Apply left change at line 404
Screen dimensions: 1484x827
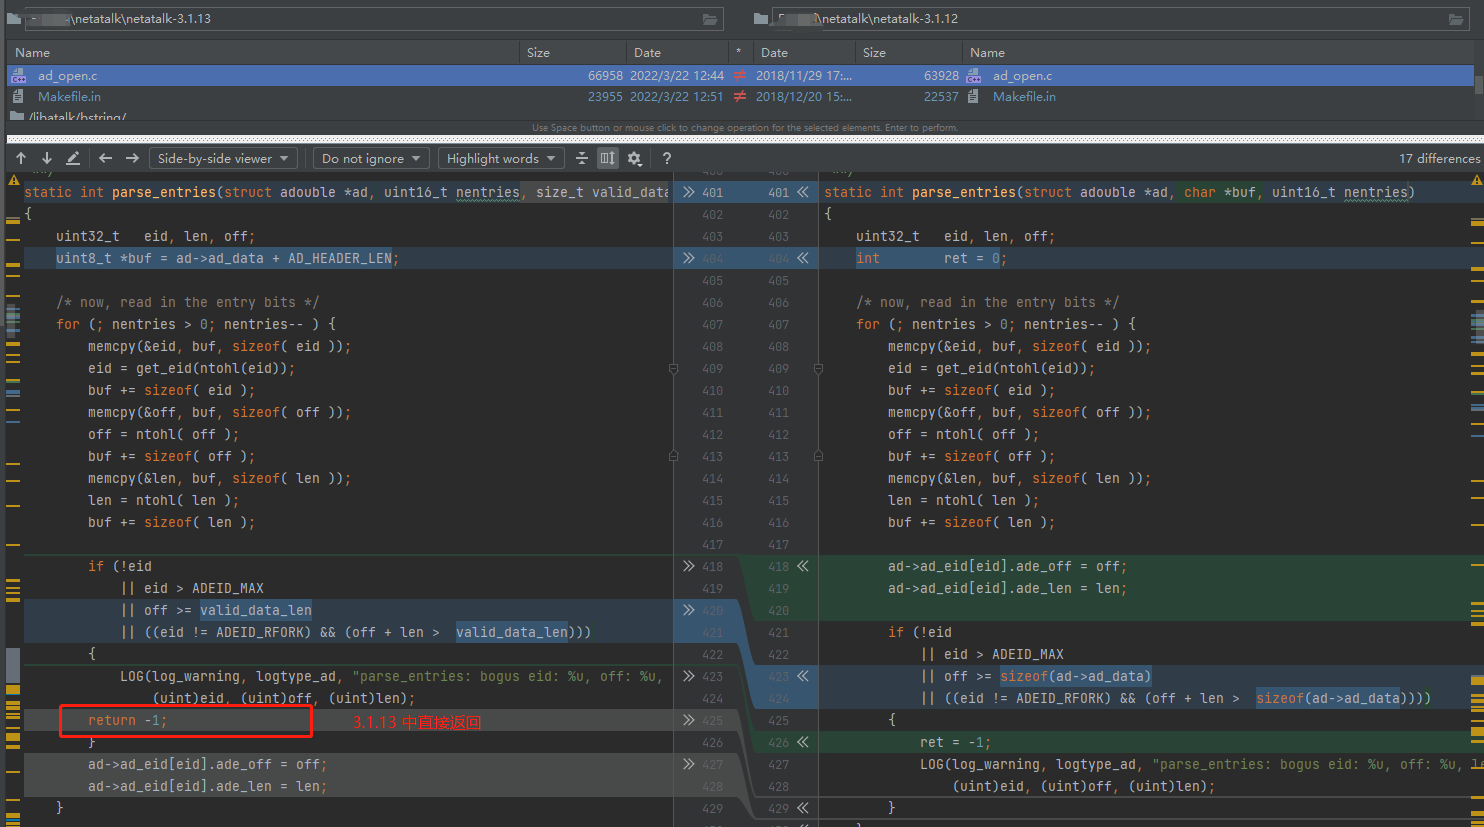pos(689,258)
